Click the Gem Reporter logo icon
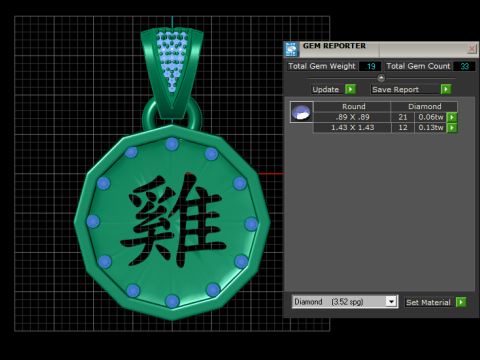 tap(291, 49)
